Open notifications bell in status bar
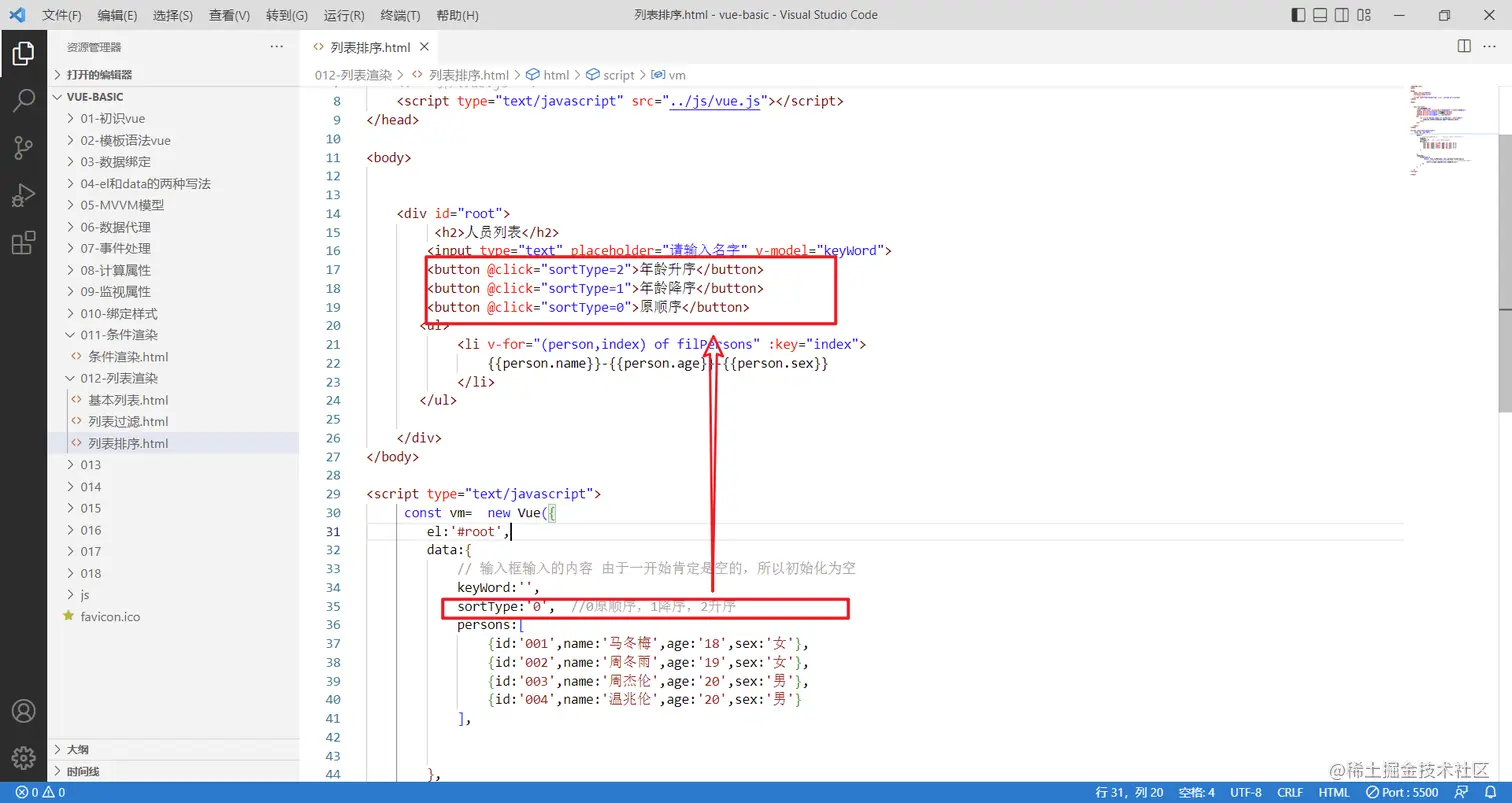Viewport: 1512px width, 803px height. [x=1488, y=793]
